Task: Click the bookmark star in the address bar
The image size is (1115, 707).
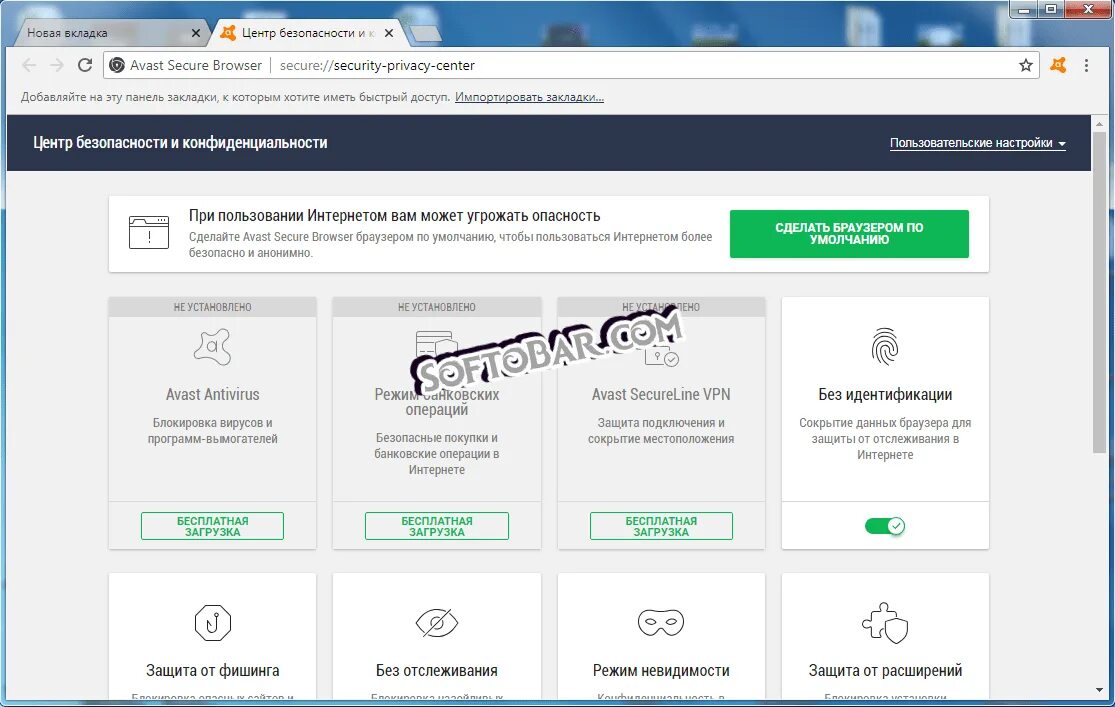Action: 1025,65
